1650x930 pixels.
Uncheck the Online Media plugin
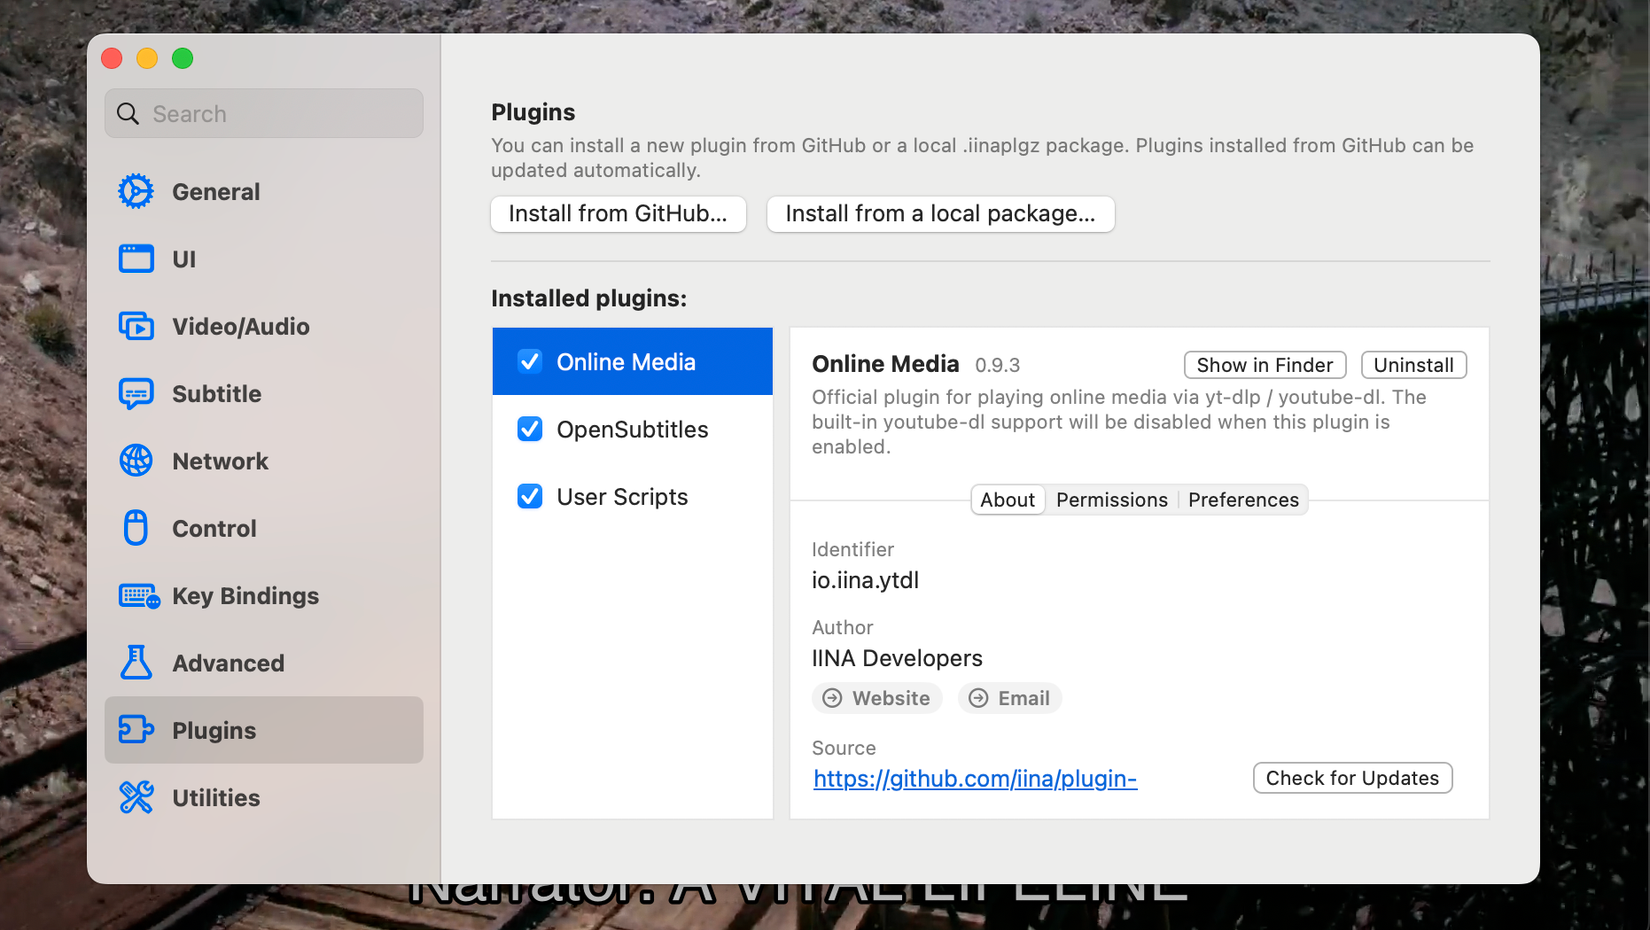click(529, 361)
